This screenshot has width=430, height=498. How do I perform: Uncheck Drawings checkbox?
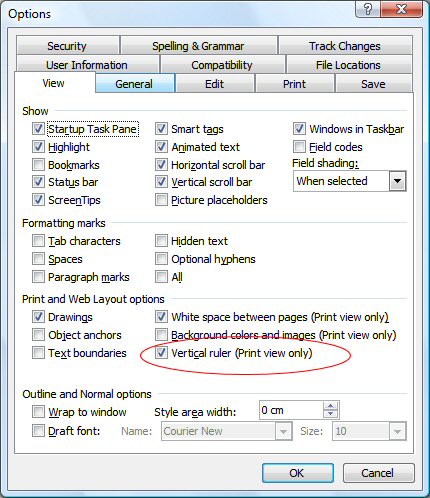38,317
